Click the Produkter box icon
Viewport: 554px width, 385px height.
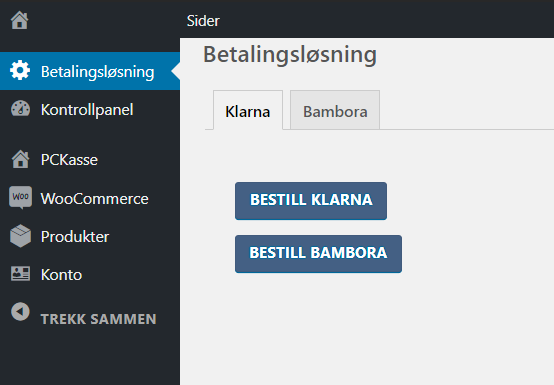coord(20,236)
